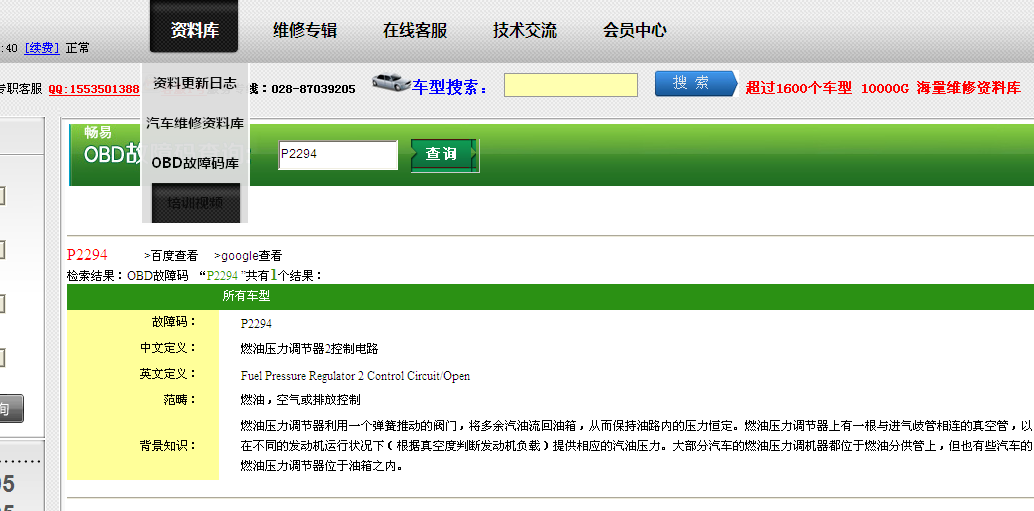The image size is (1034, 511).
Task: Click the green 查询 button
Action: tap(444, 156)
